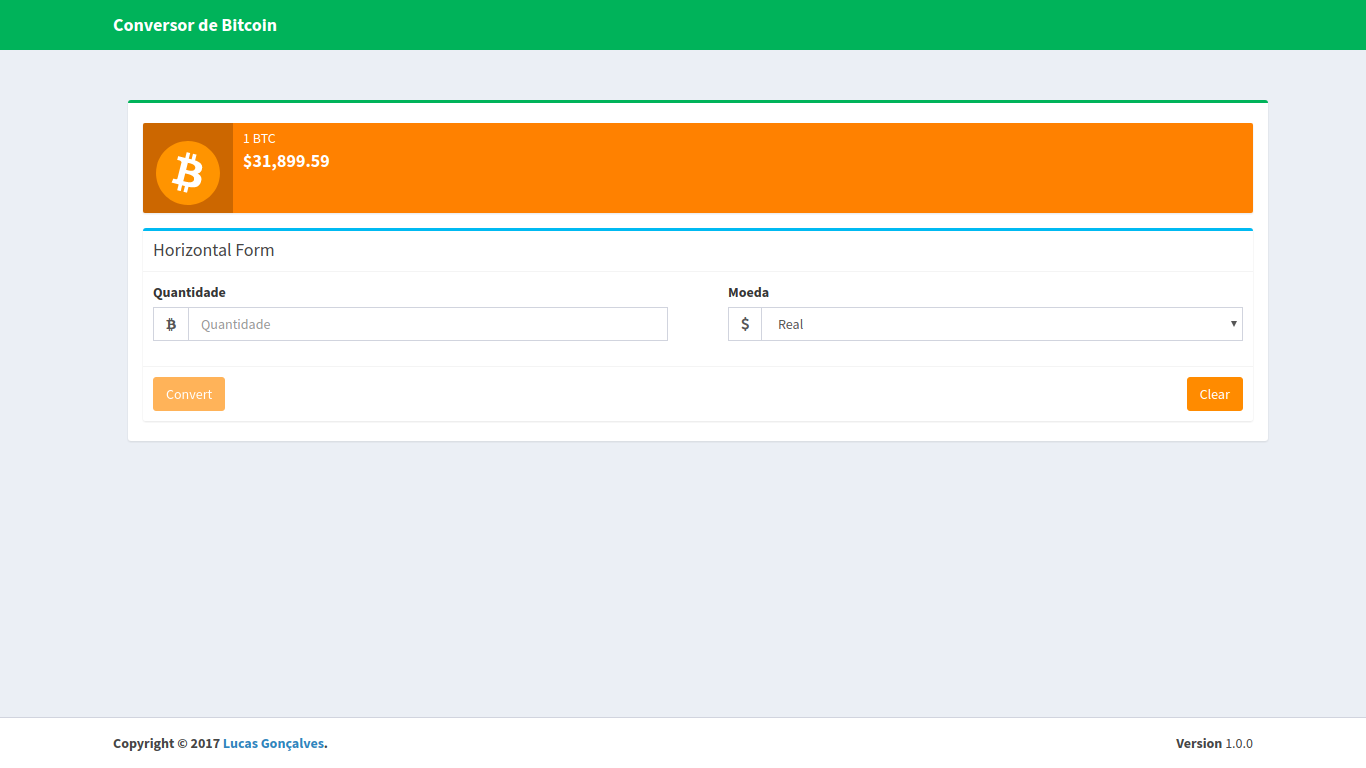Focus the Quantidade input field

[428, 324]
